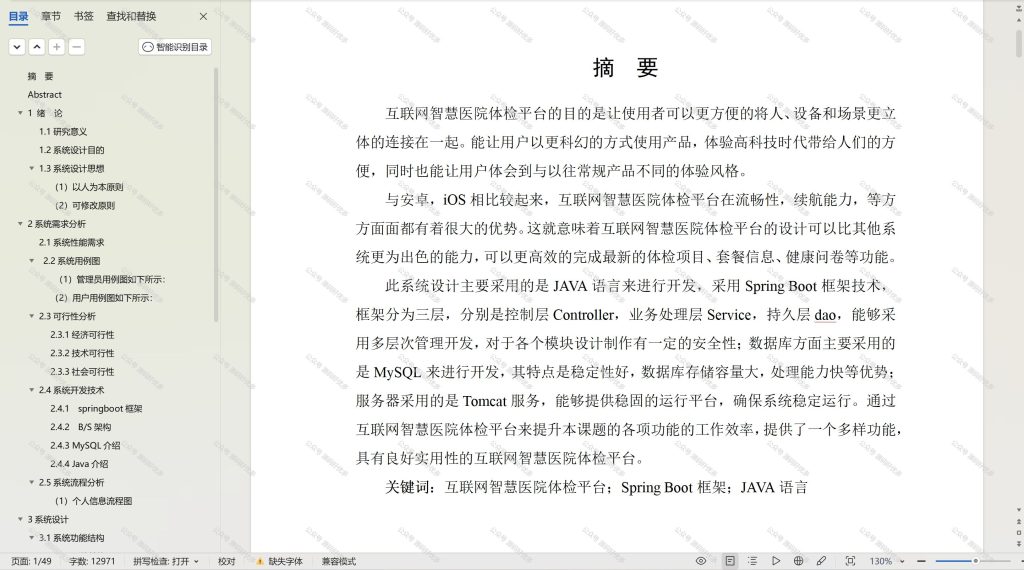Click the 缺失字体 warning
This screenshot has width=1024, height=570.
coord(280,562)
